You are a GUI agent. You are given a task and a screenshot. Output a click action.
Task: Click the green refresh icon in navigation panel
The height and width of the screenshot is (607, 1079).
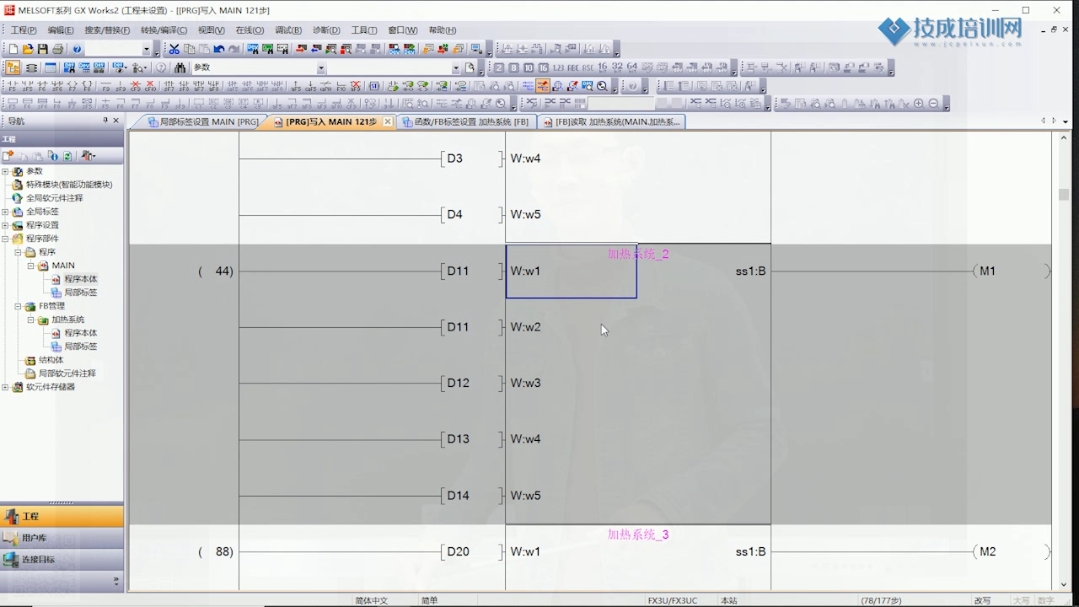67,156
